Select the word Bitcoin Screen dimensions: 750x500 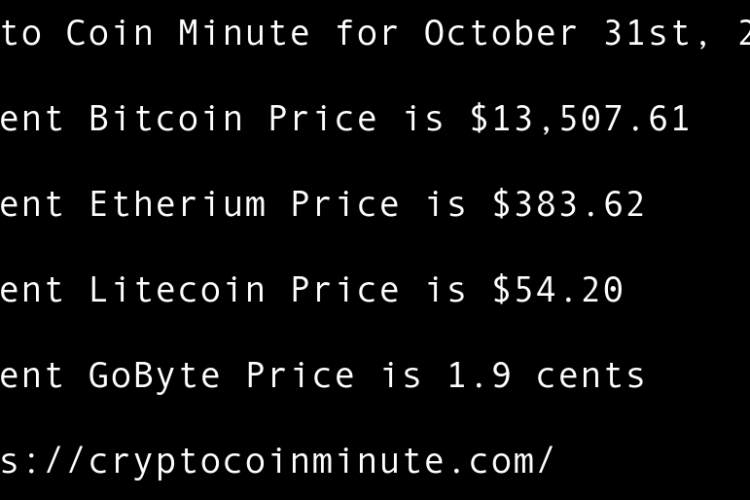point(166,119)
